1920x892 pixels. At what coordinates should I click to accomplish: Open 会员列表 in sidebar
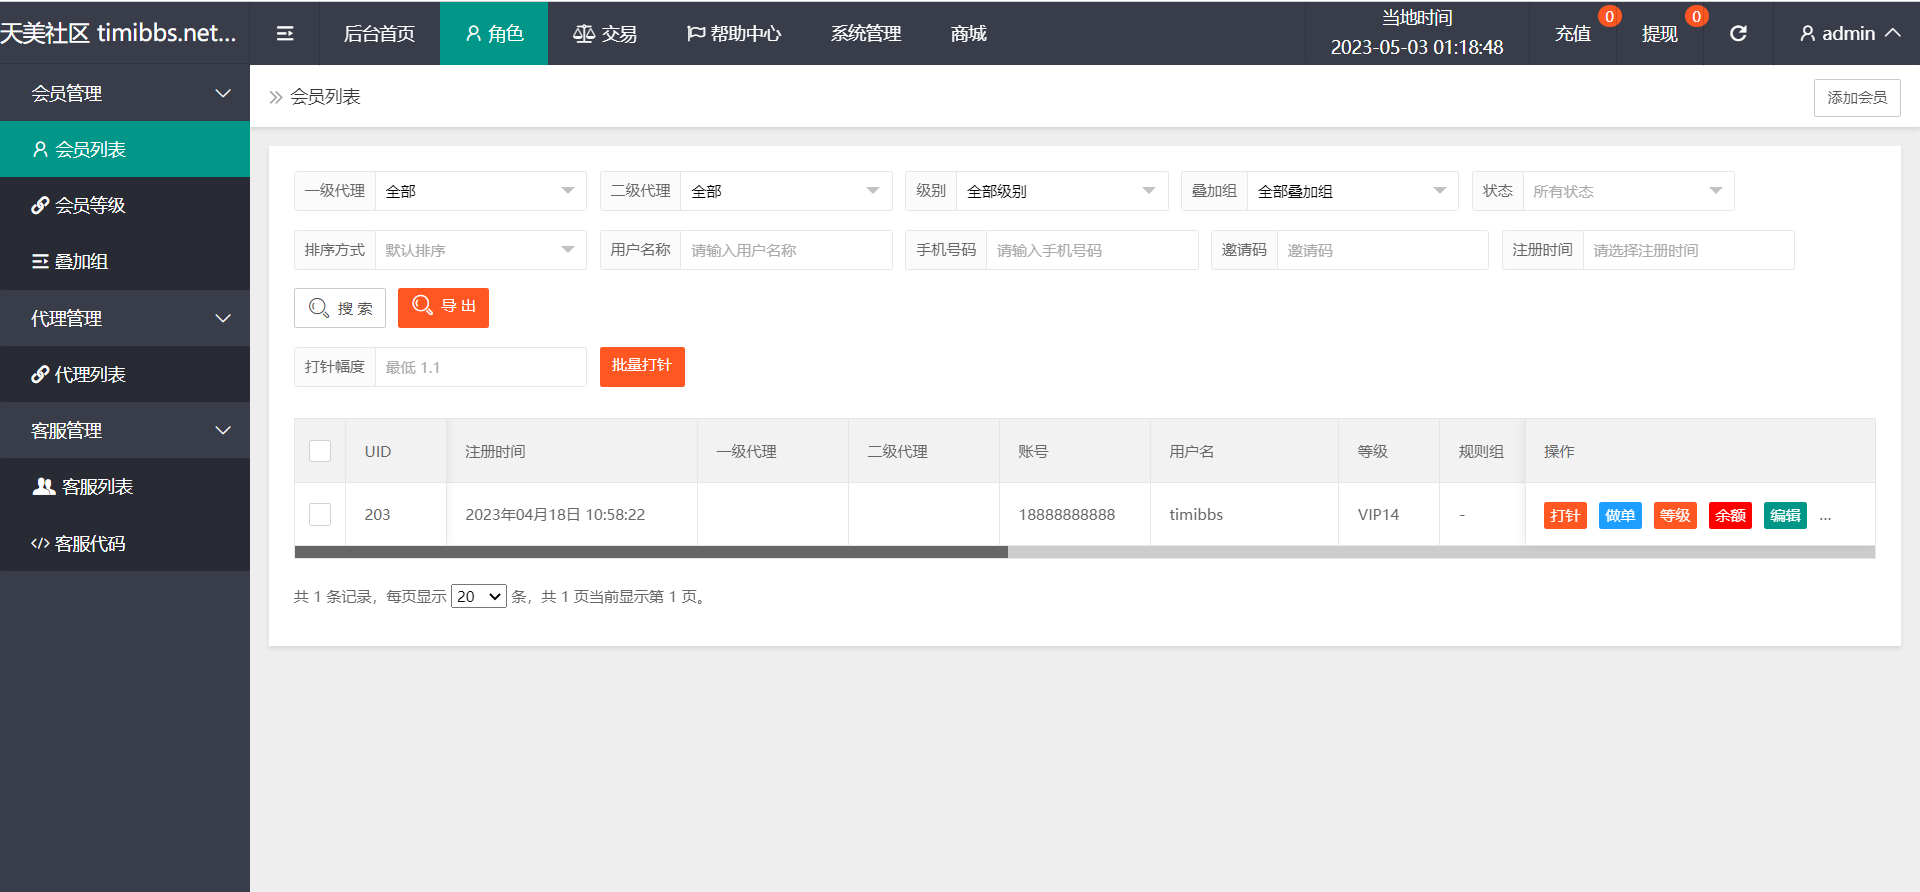pyautogui.click(x=125, y=149)
